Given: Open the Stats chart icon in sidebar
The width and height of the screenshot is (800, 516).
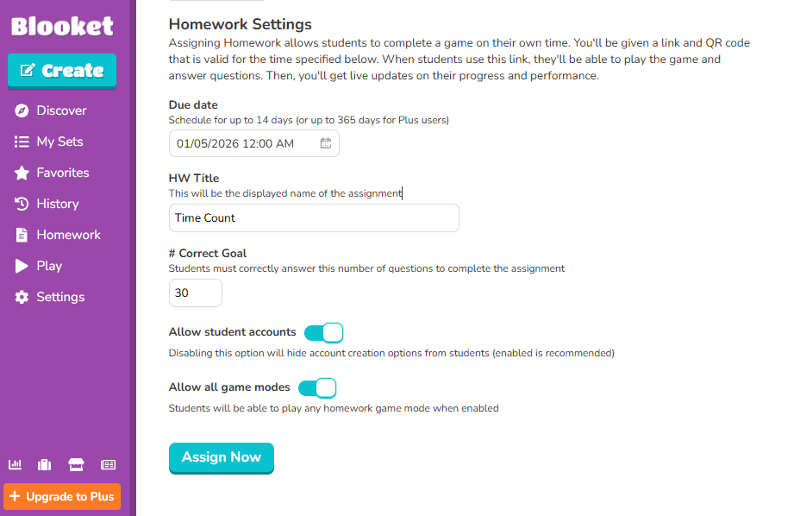Looking at the screenshot, I should [x=15, y=464].
